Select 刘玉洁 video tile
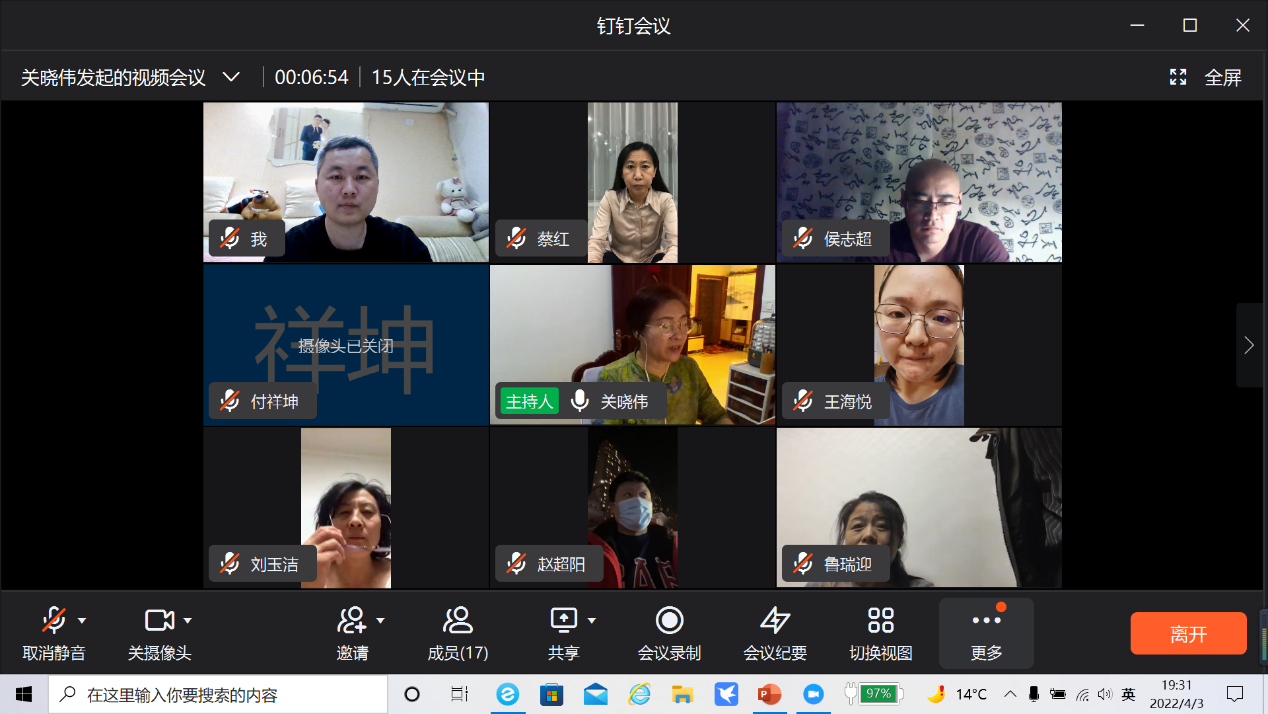This screenshot has width=1268, height=714. click(346, 508)
